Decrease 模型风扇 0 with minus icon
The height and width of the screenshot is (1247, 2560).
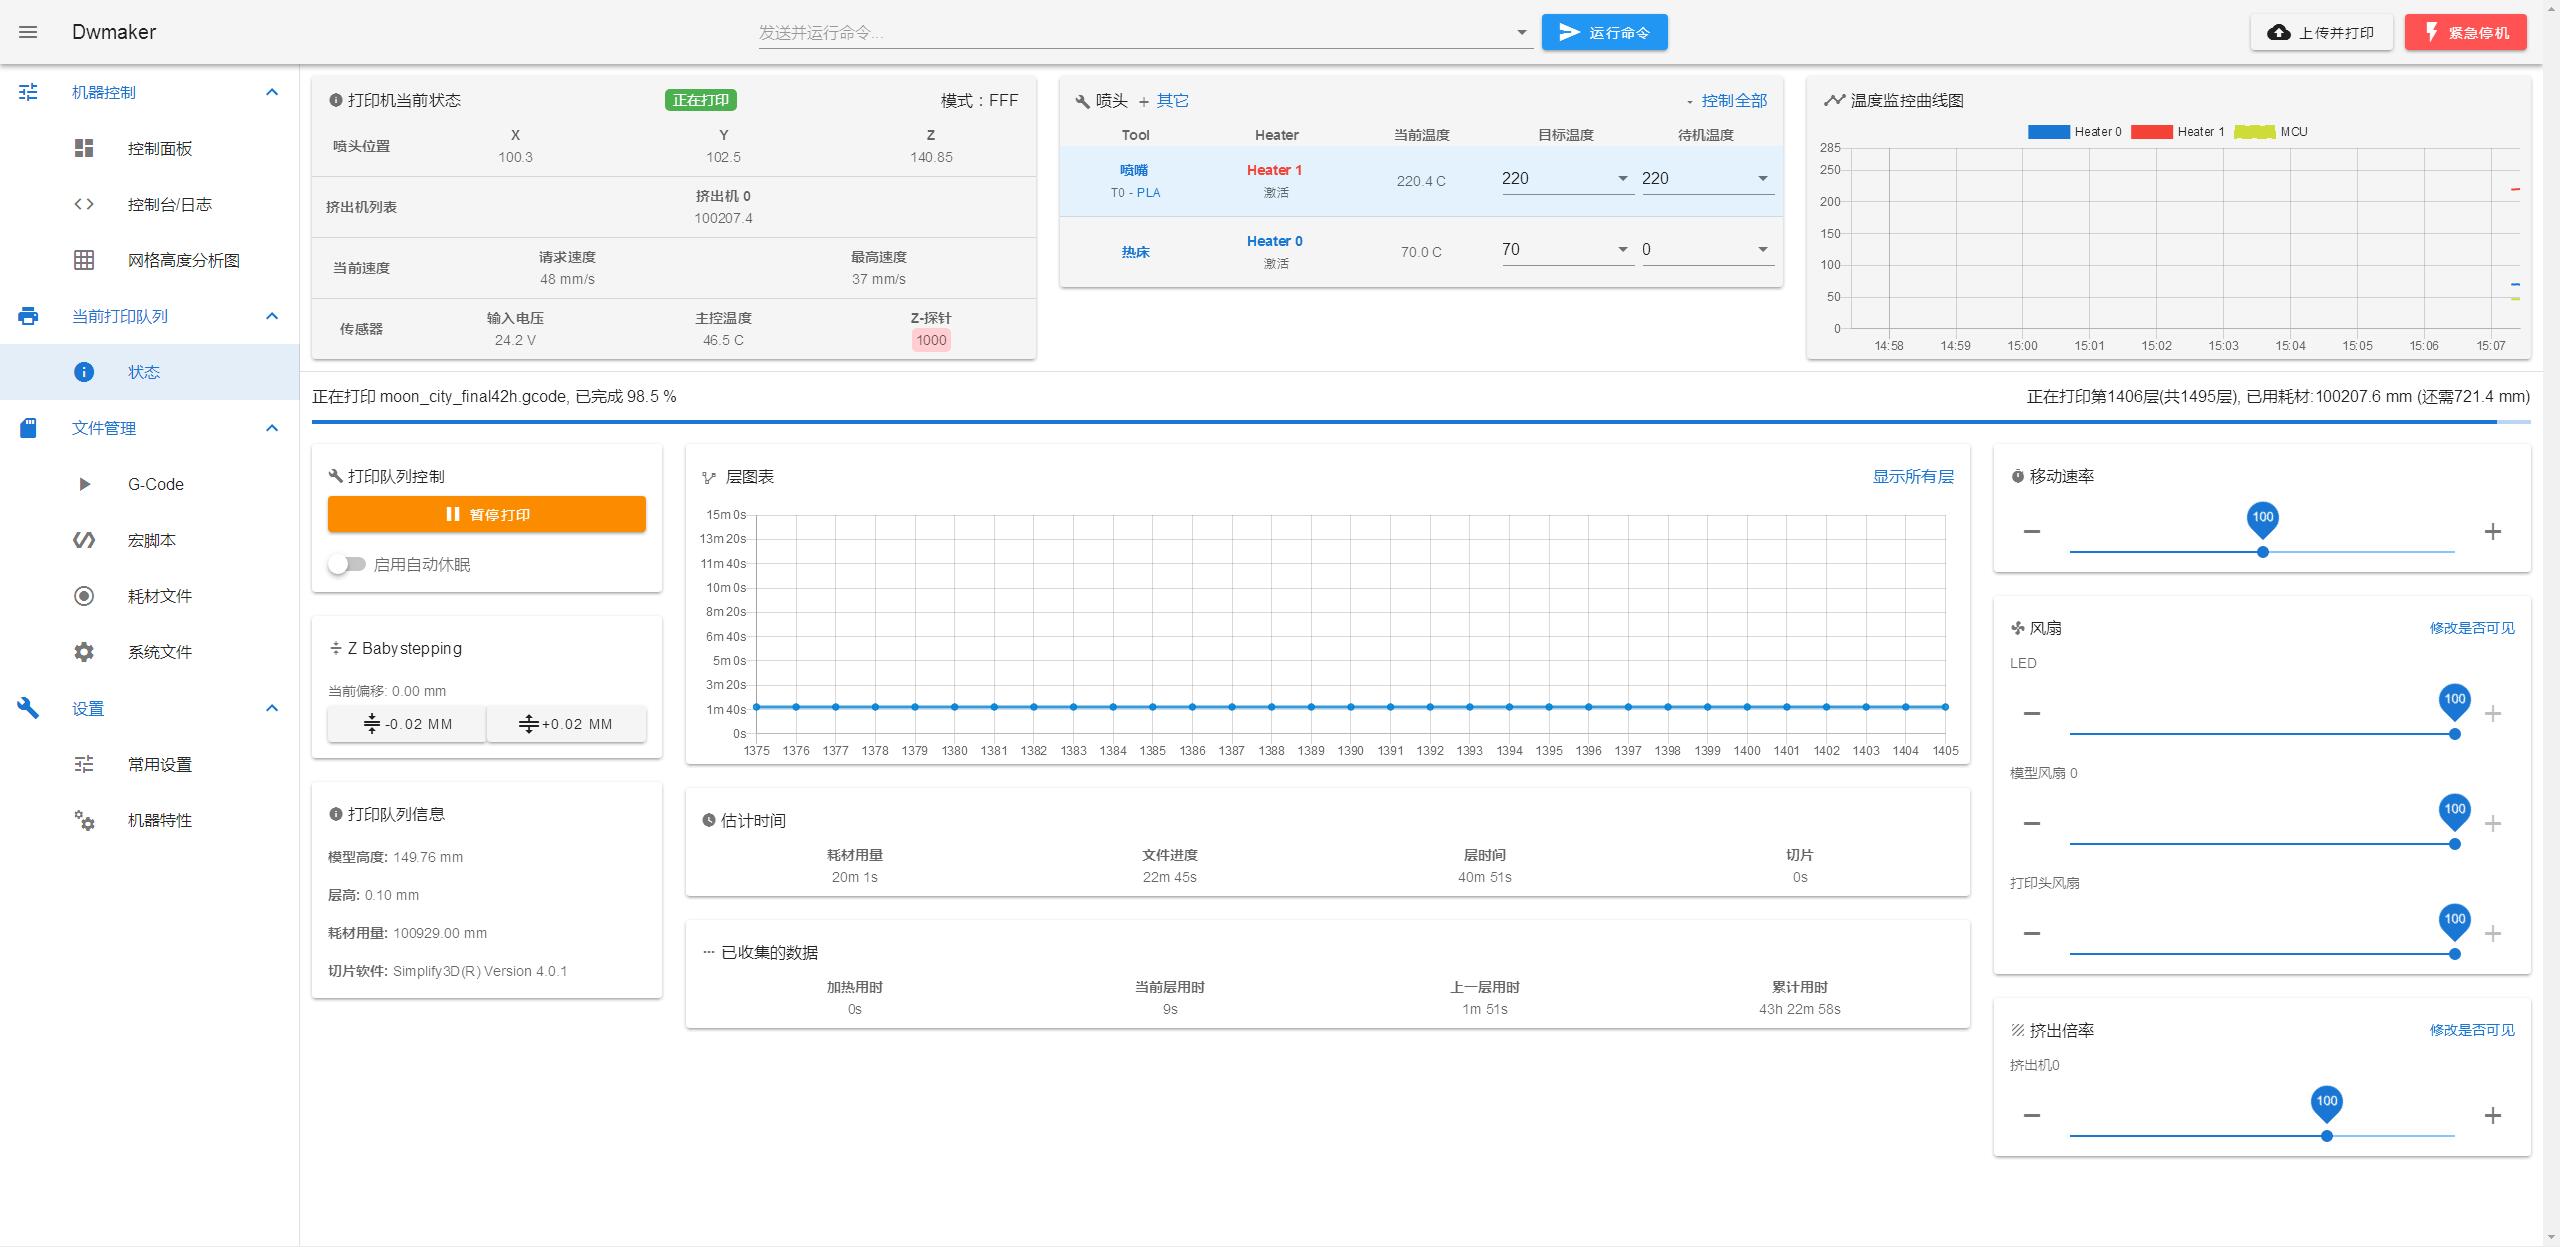point(2031,823)
